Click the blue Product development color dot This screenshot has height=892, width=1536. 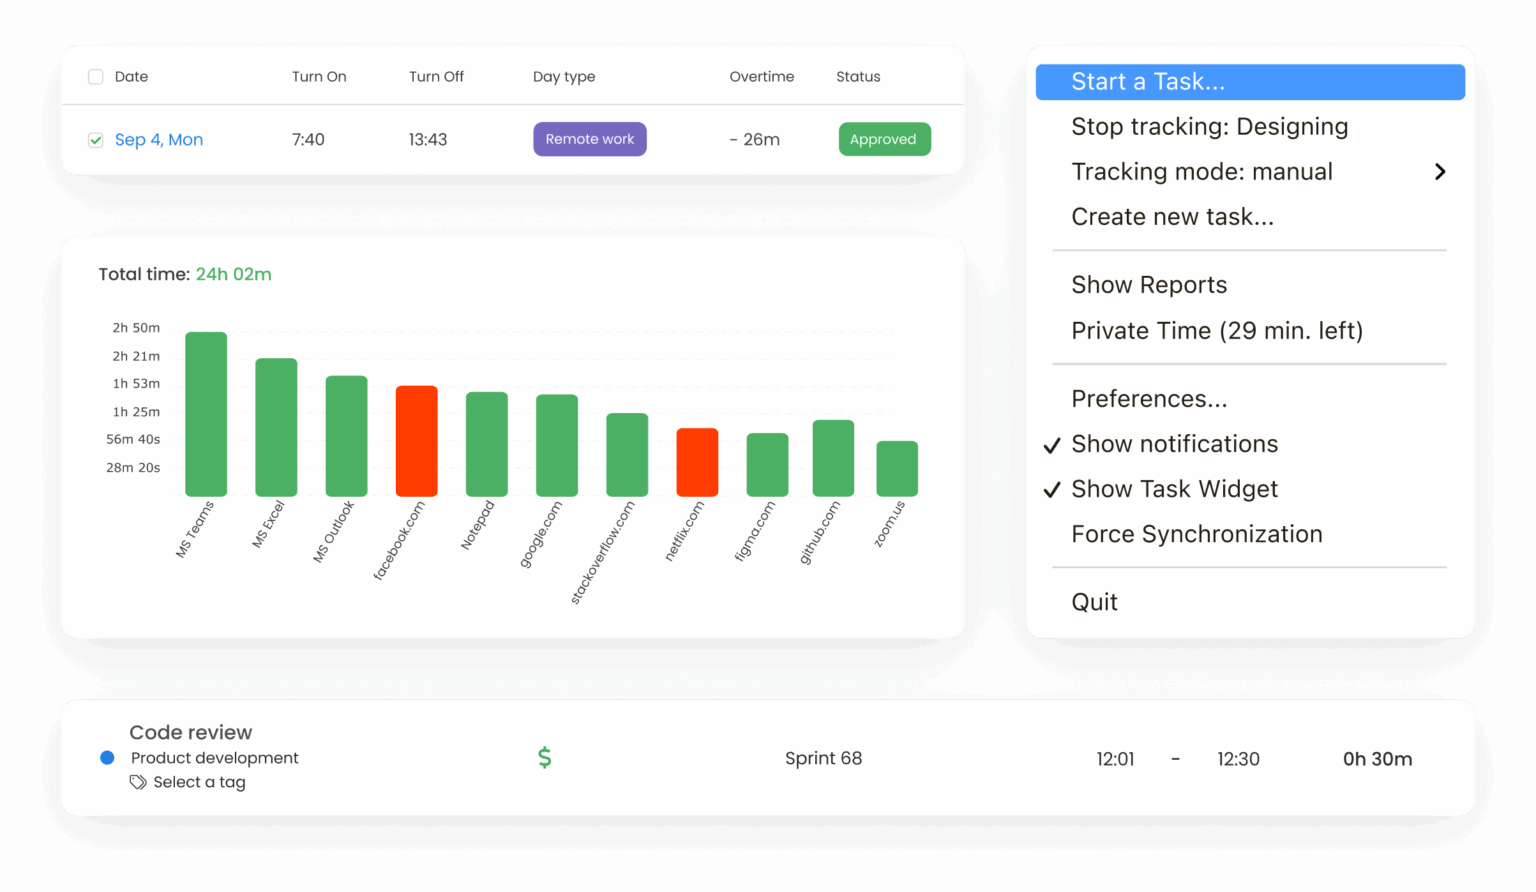click(107, 758)
